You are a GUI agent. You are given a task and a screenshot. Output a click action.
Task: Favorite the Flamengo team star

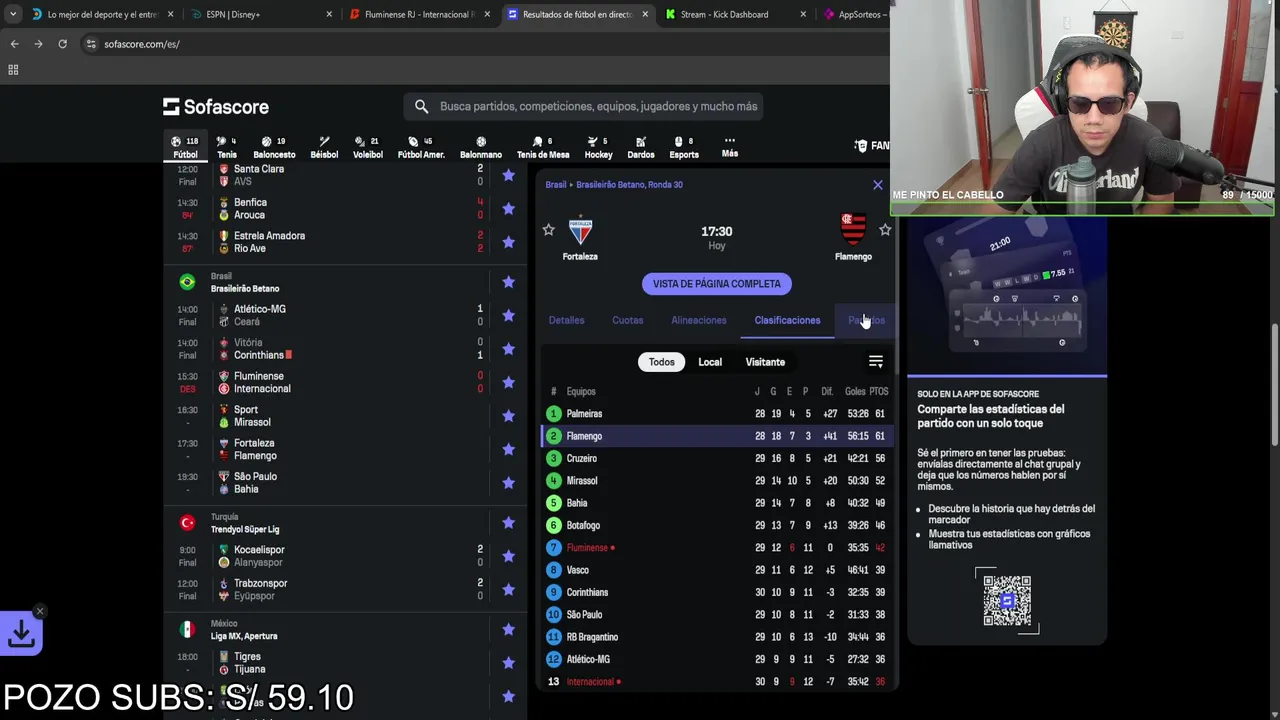(x=885, y=230)
